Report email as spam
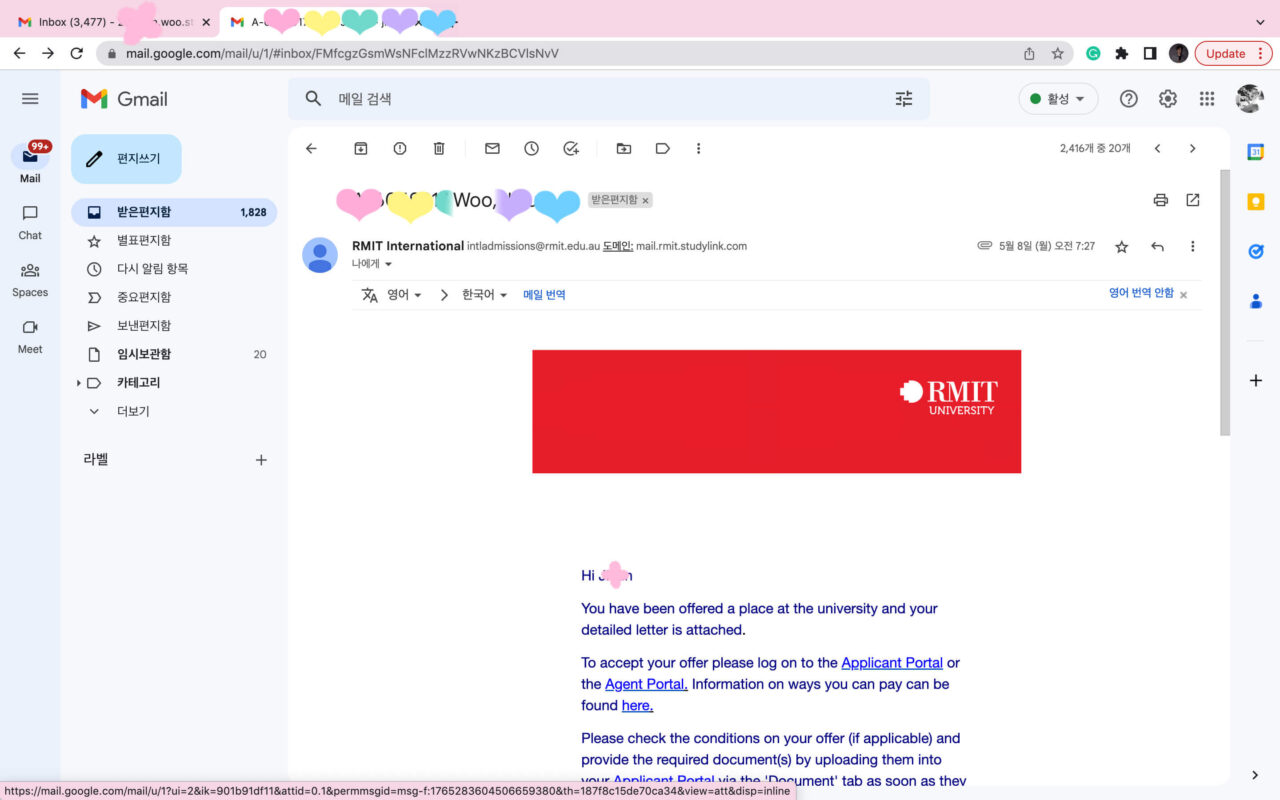Screen dimensions: 1280x800 point(400,149)
